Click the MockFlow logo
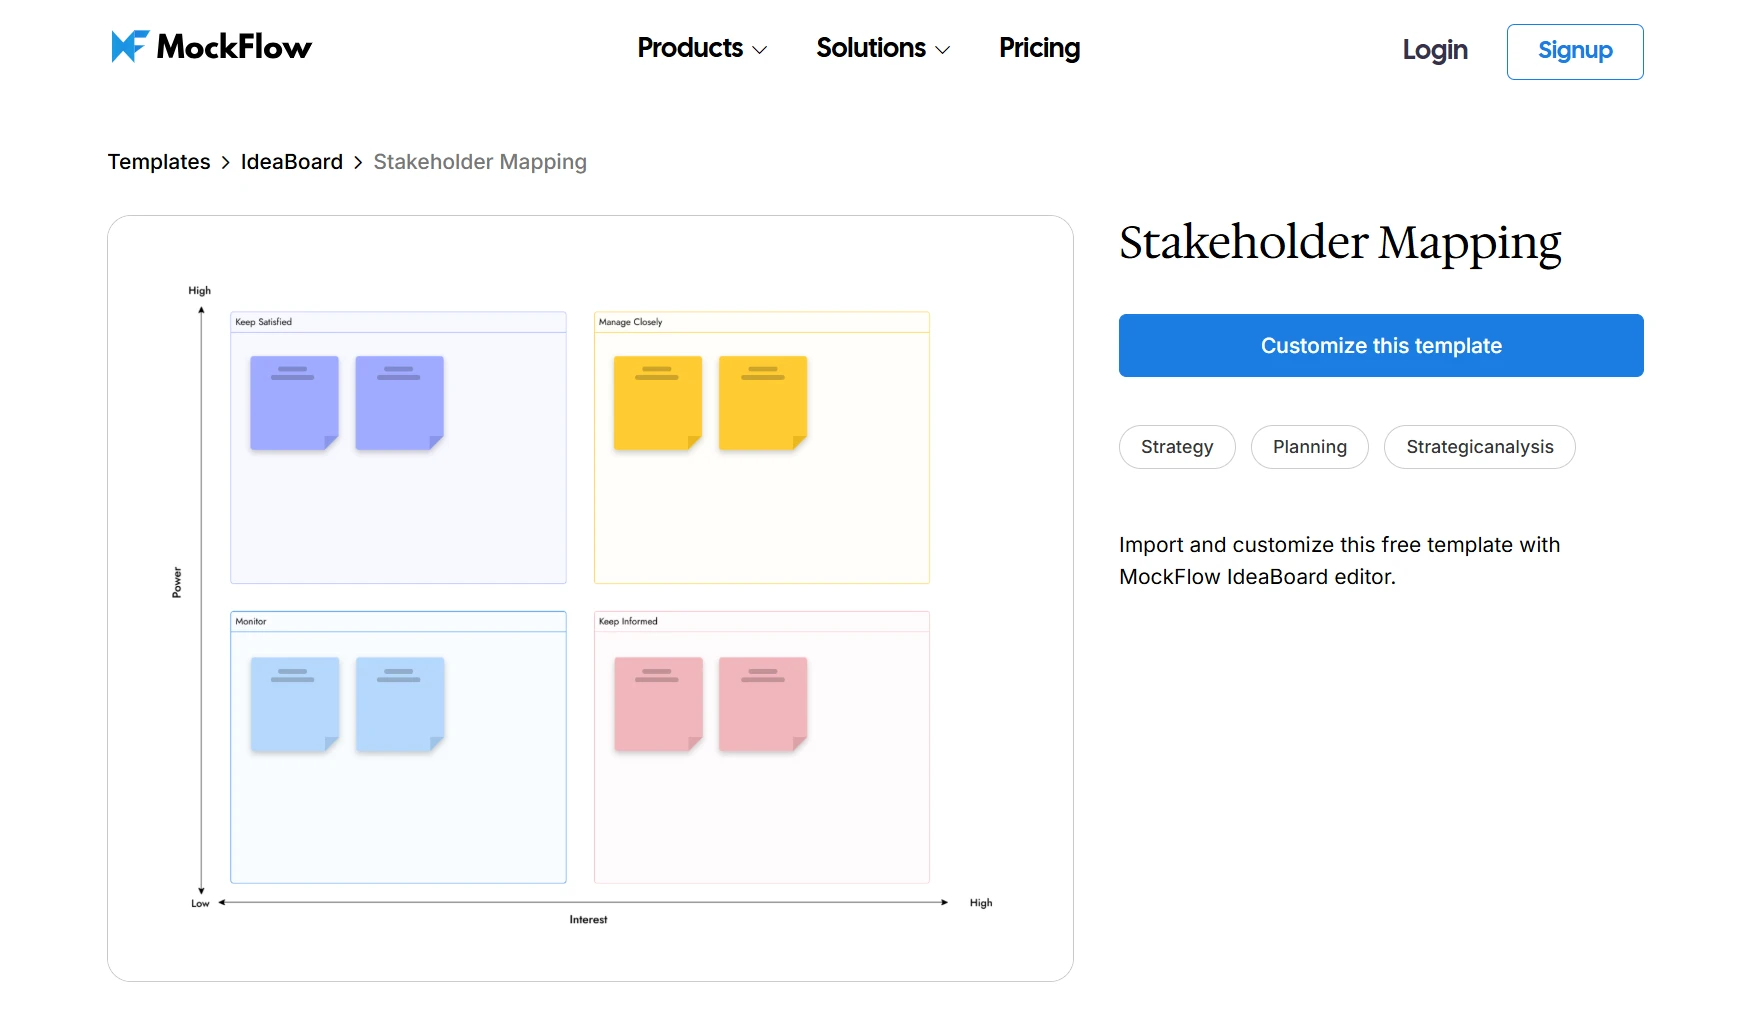This screenshot has width=1764, height=1026. tap(209, 46)
